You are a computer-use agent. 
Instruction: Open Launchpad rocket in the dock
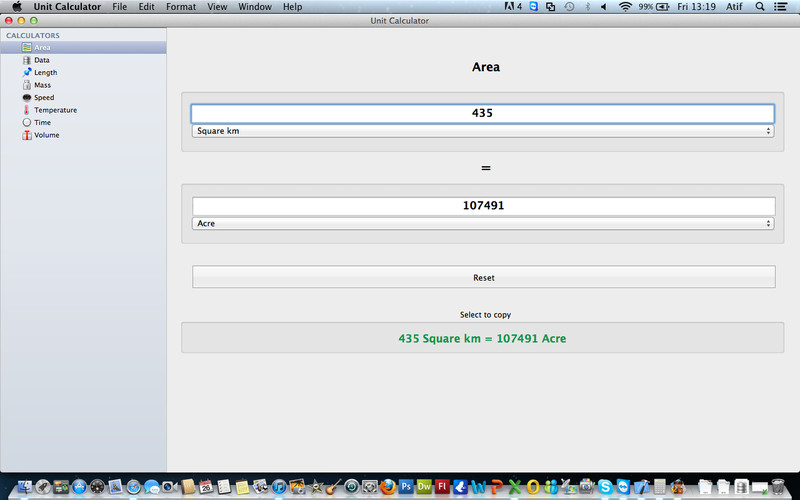click(43, 487)
